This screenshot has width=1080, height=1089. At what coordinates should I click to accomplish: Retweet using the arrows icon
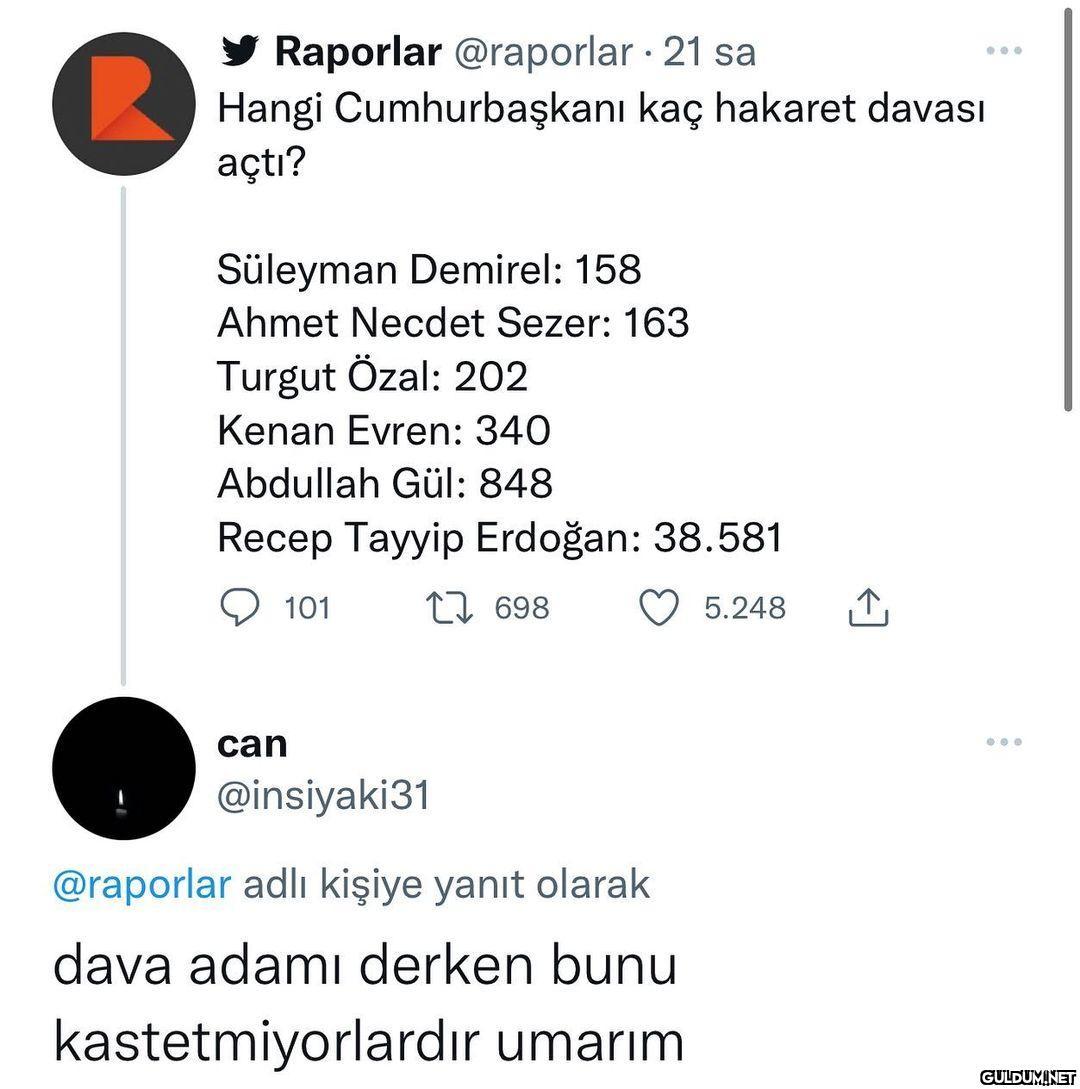(449, 607)
